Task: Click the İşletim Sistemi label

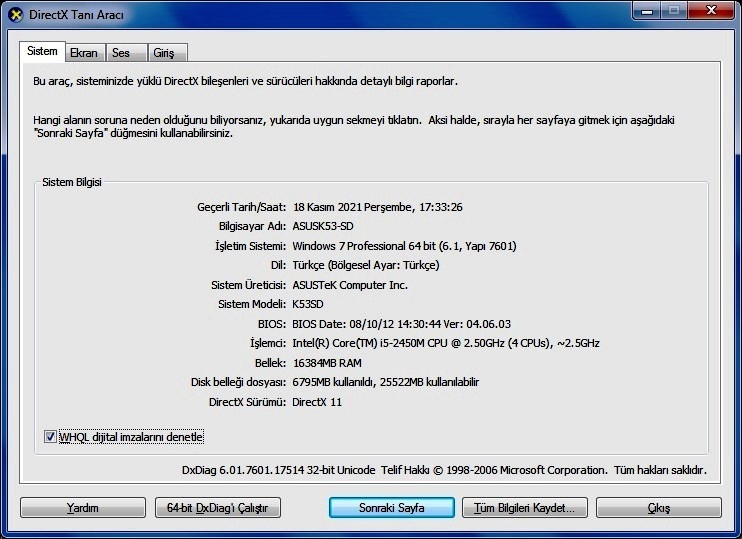Action: pos(250,246)
